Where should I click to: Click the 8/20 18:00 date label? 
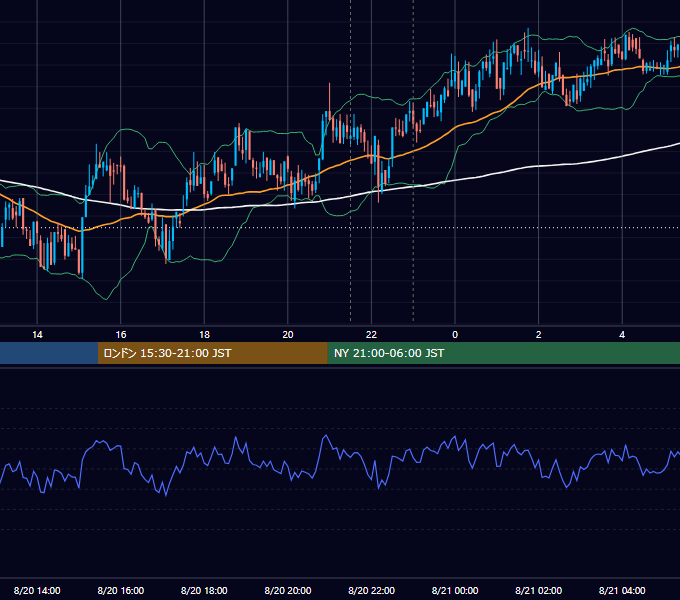click(x=204, y=590)
